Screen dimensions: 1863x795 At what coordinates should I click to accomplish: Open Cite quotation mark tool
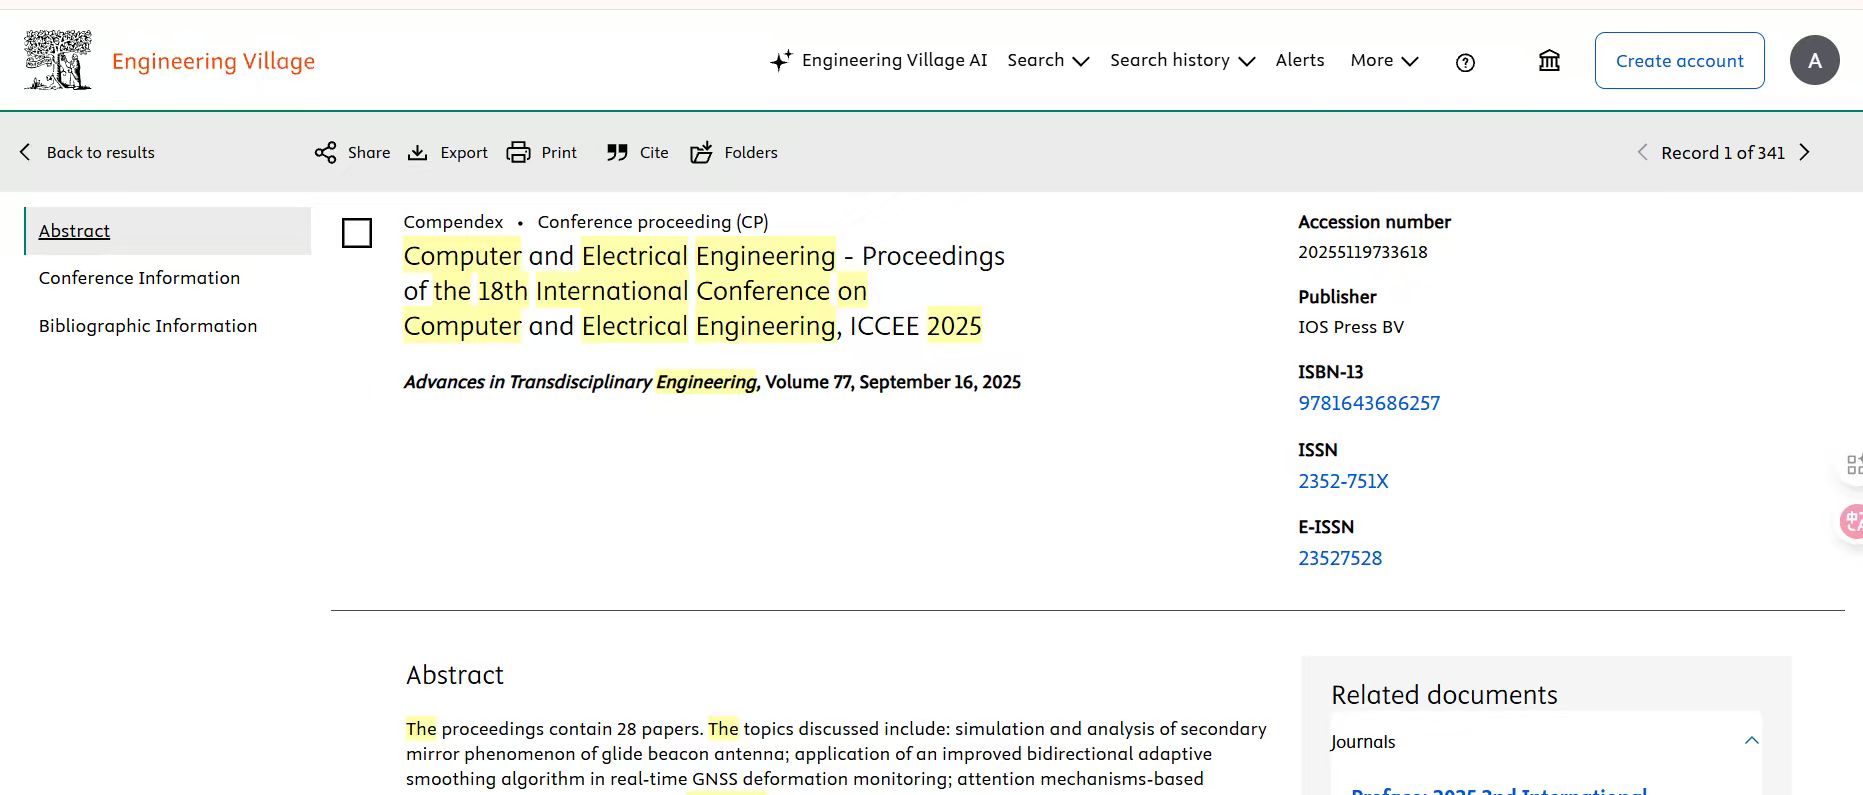617,152
